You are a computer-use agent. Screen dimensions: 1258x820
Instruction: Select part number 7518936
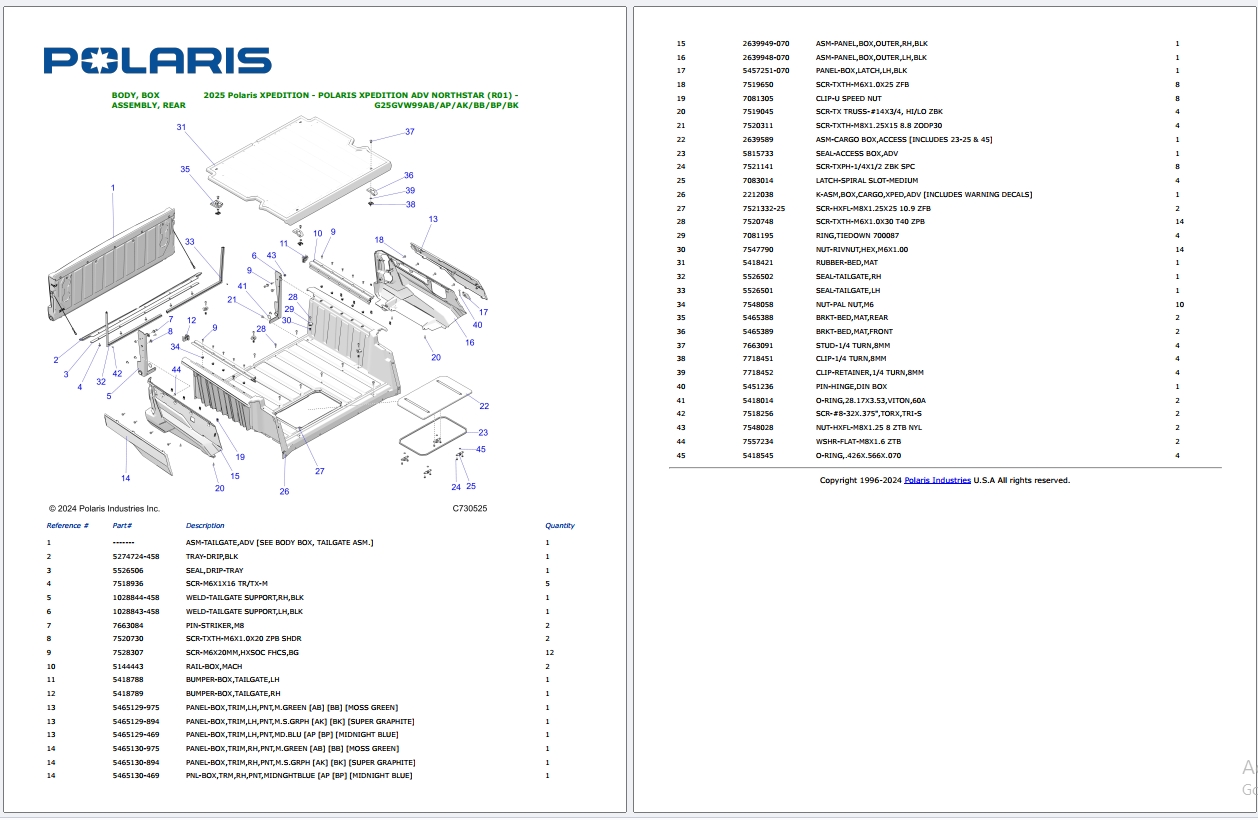tap(128, 583)
